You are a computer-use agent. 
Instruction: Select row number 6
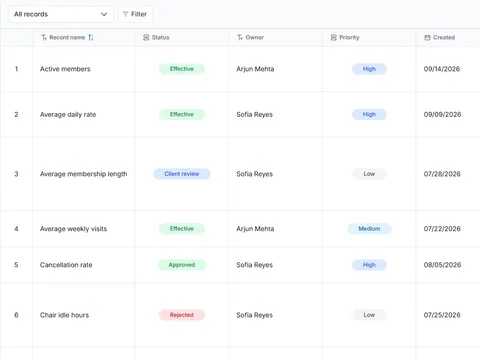tap(16, 315)
